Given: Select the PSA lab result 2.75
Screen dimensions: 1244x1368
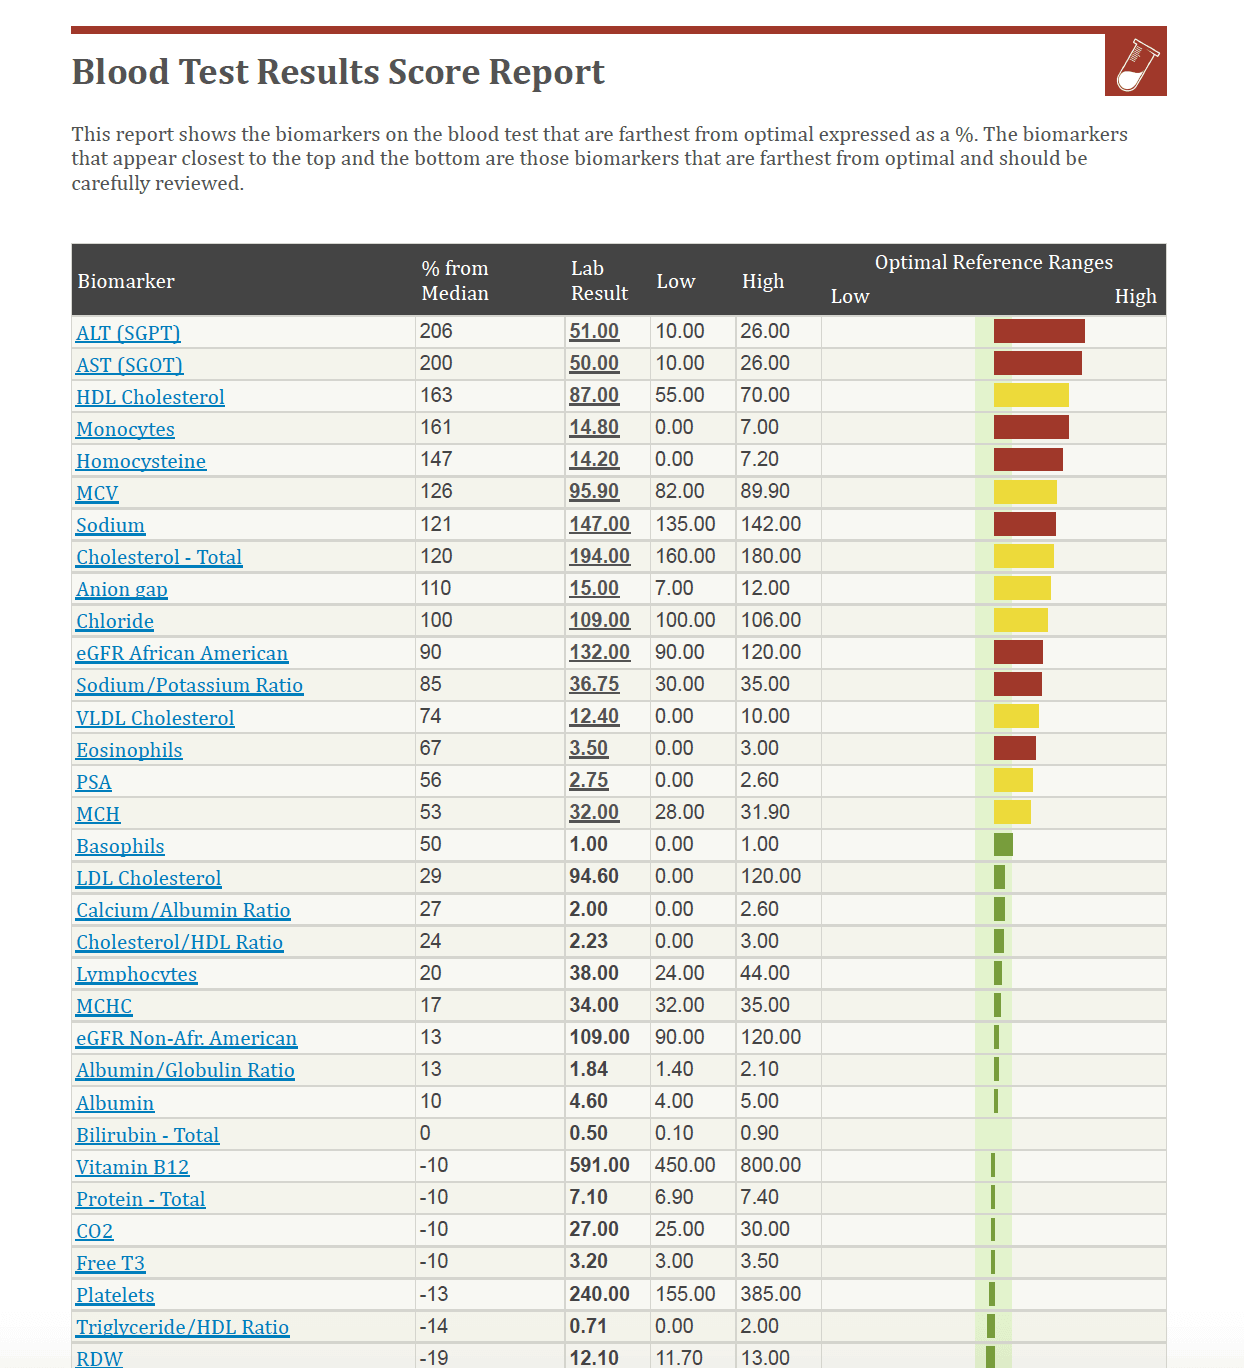Looking at the screenshot, I should pyautogui.click(x=588, y=780).
